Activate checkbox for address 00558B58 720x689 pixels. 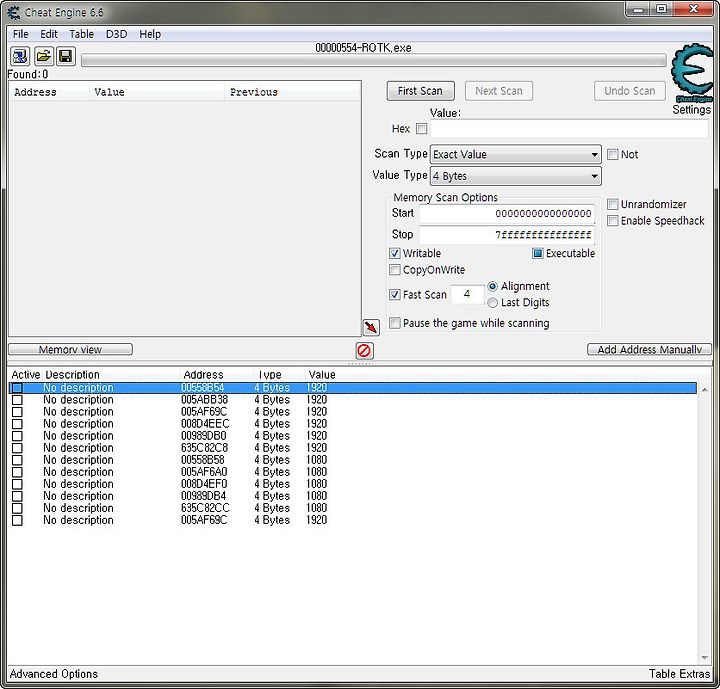(17, 460)
